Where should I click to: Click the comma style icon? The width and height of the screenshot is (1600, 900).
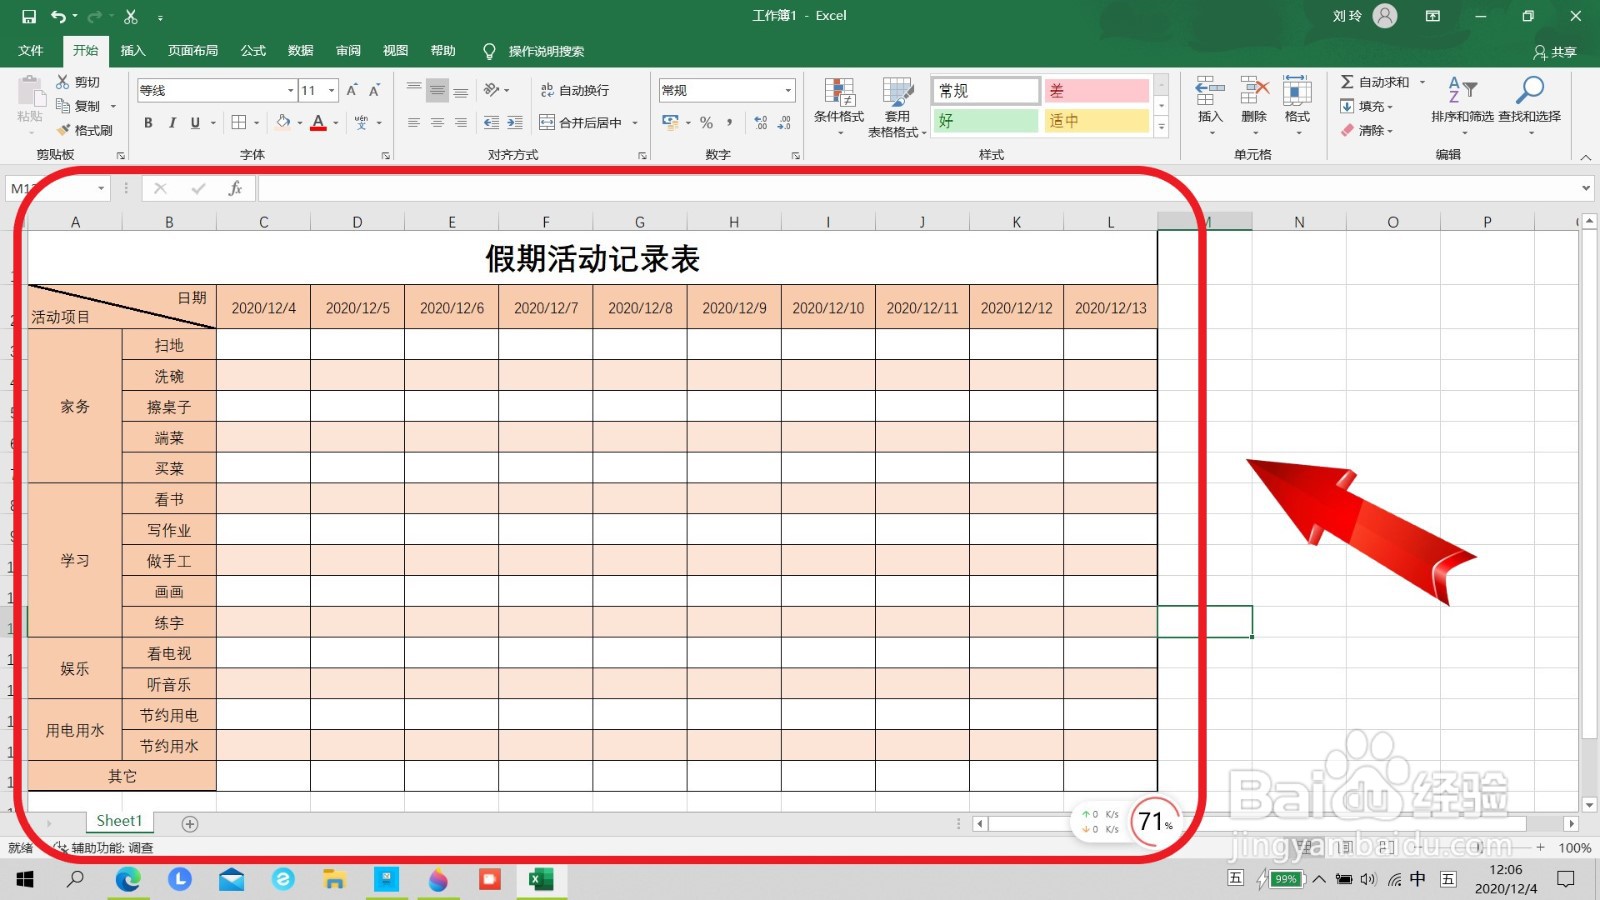coord(730,122)
